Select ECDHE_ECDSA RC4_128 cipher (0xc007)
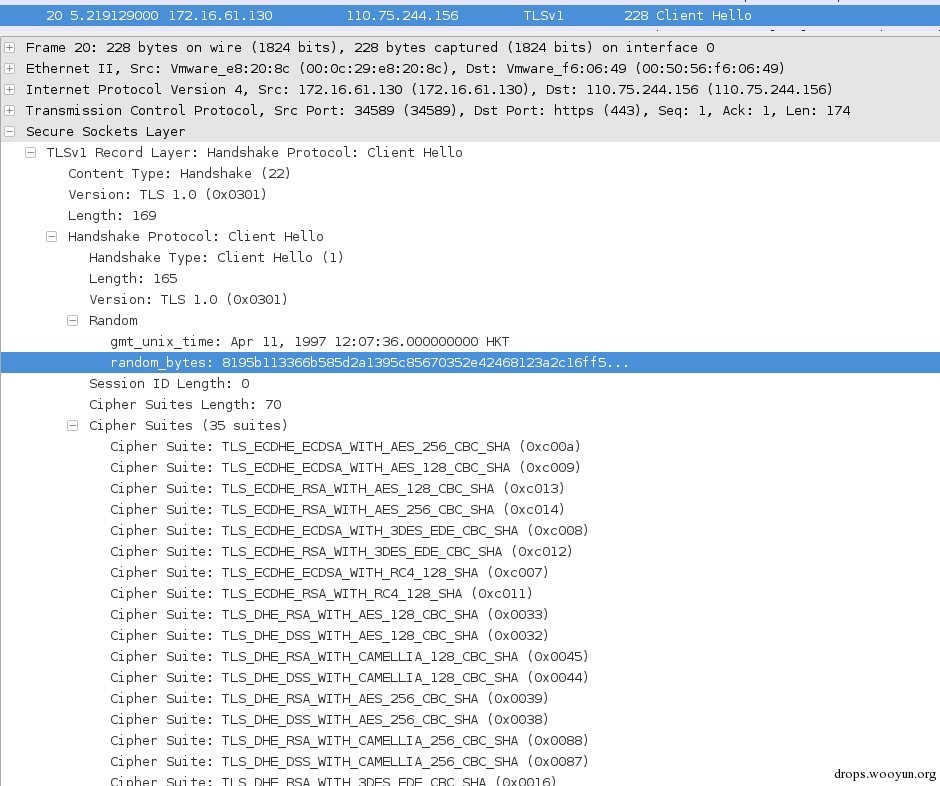The image size is (940, 786). 329,572
